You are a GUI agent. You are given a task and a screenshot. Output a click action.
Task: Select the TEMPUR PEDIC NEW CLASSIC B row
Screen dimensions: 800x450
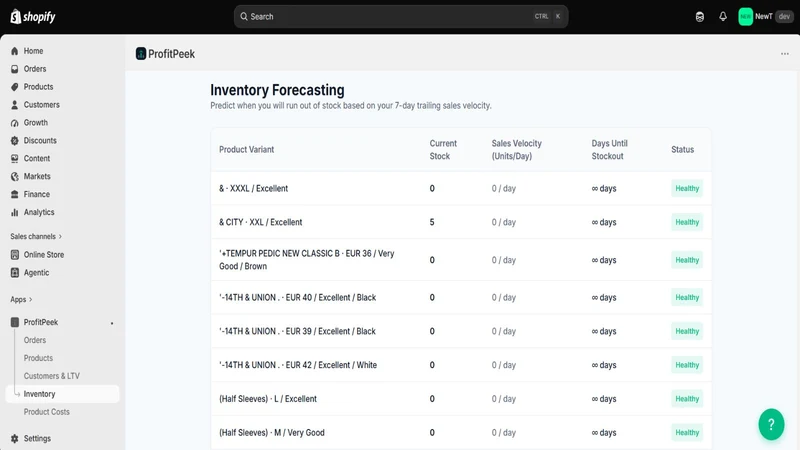pyautogui.click(x=461, y=260)
